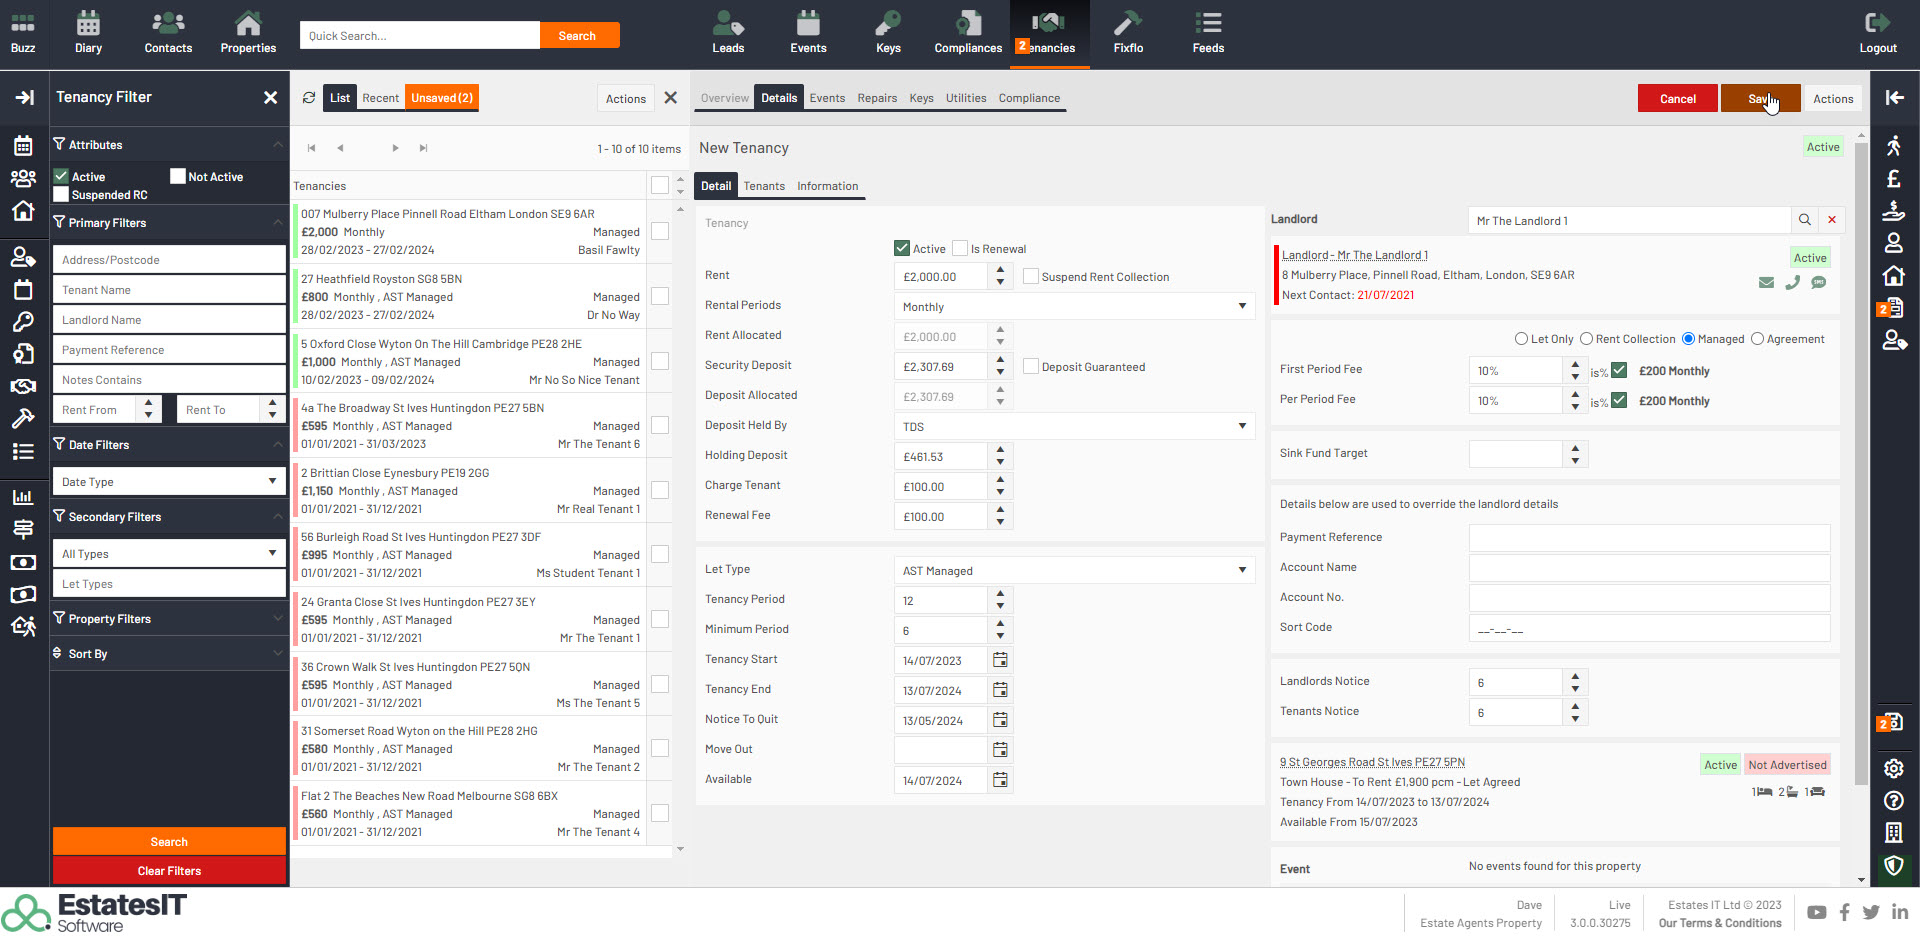Open Tenancy Start calendar picker
This screenshot has height=937, width=1920.
pyautogui.click(x=1000, y=660)
